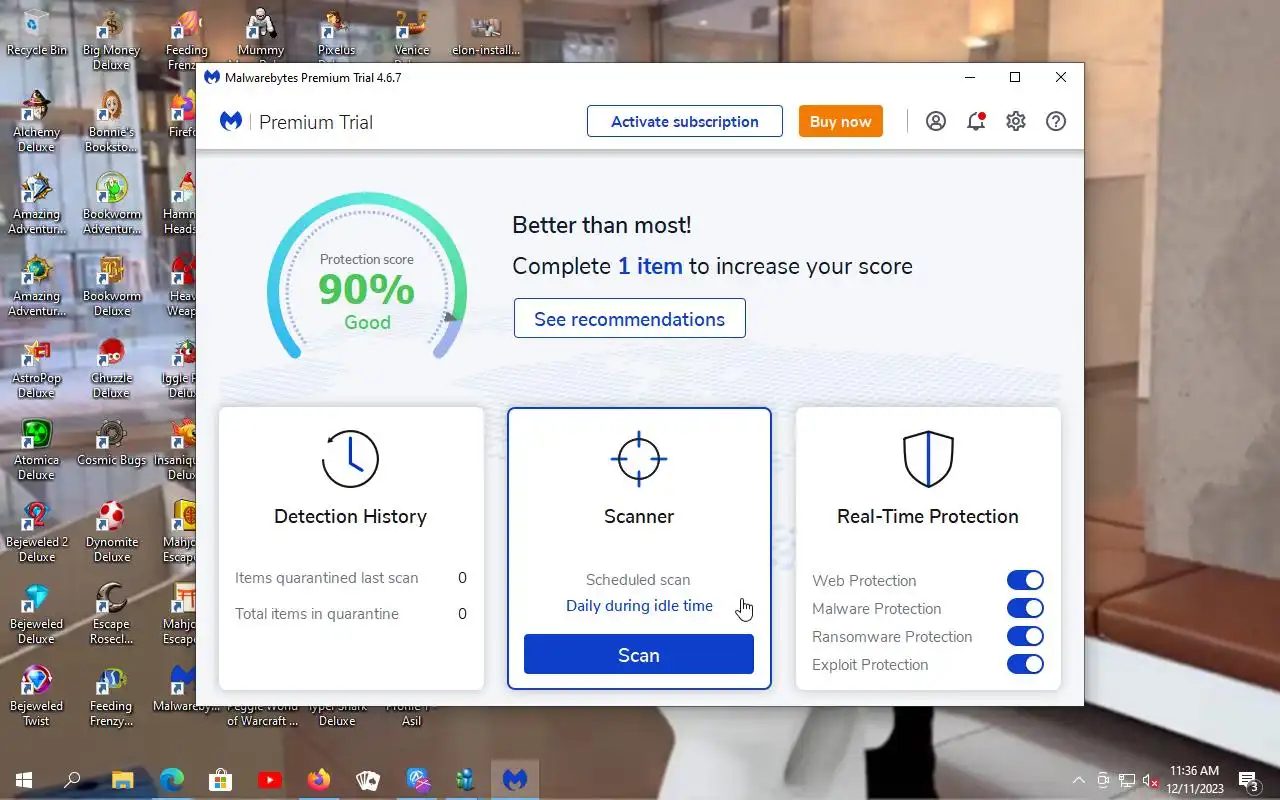Toggle Exploit Protection switch
Image resolution: width=1280 pixels, height=800 pixels.
(x=1025, y=664)
